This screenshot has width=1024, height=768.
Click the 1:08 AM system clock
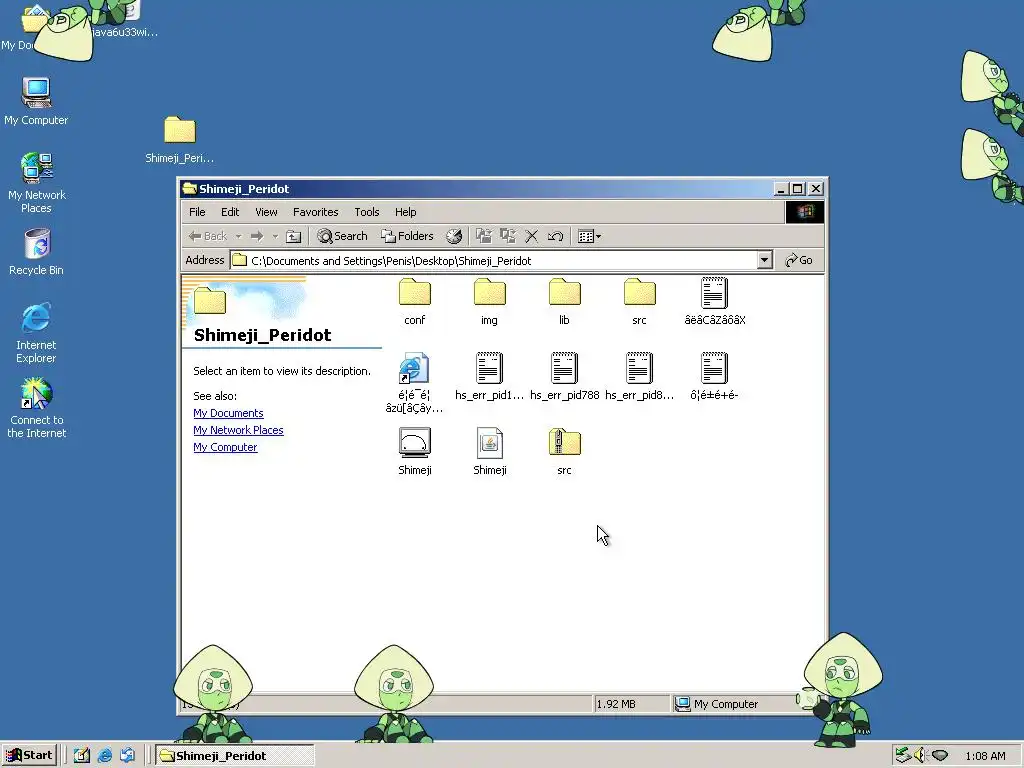pyautogui.click(x=985, y=756)
